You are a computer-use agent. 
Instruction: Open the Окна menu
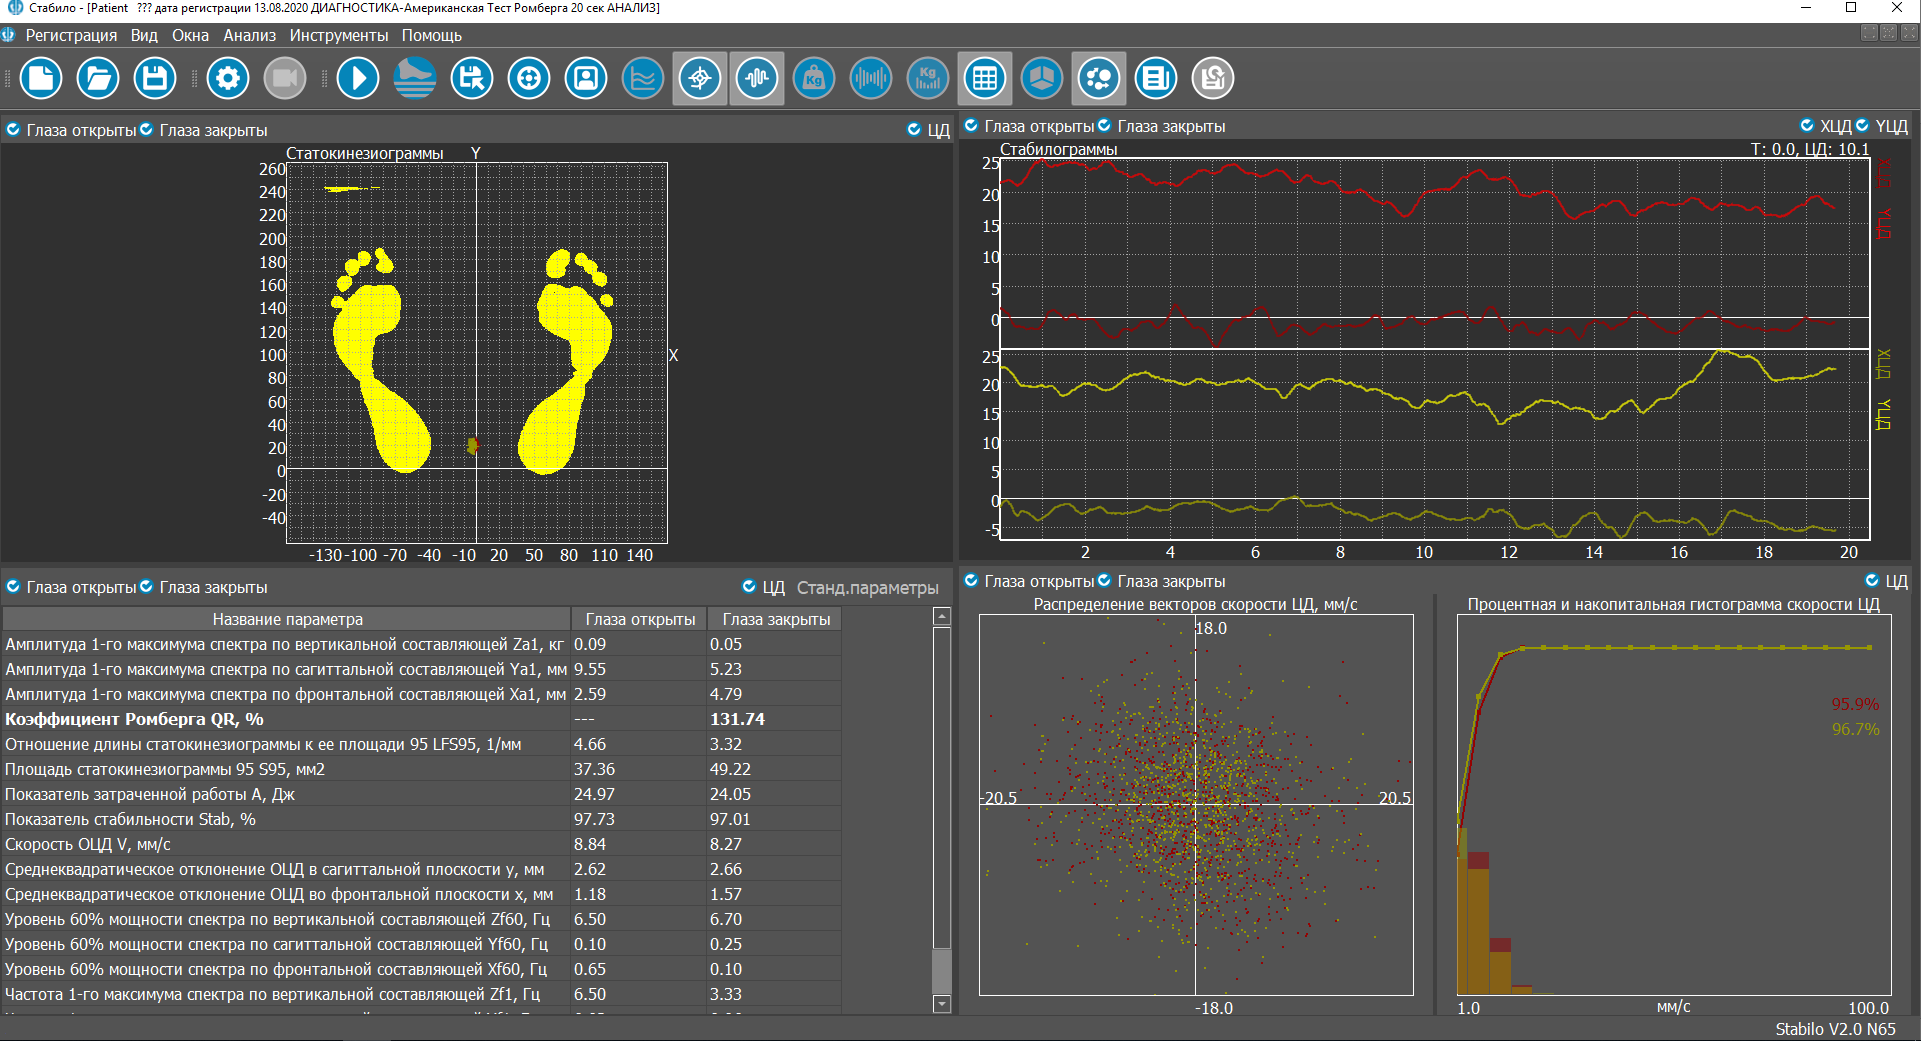[x=190, y=35]
